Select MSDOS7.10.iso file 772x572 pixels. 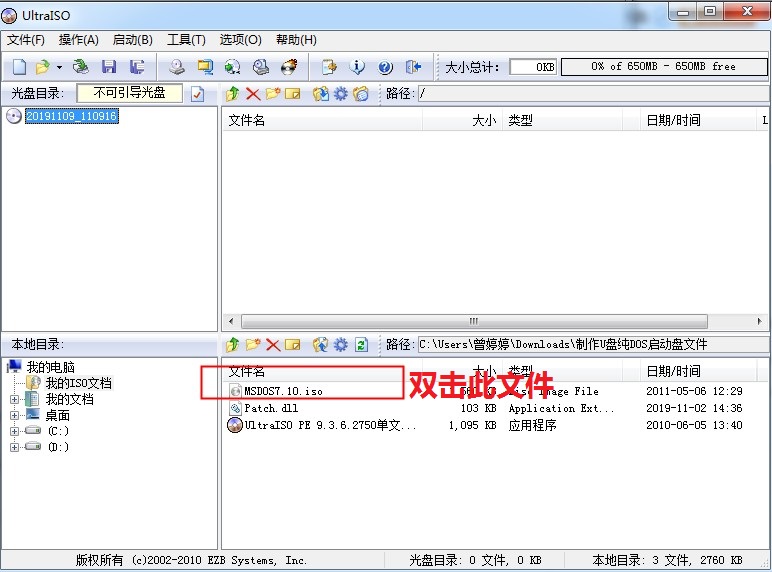coord(284,391)
